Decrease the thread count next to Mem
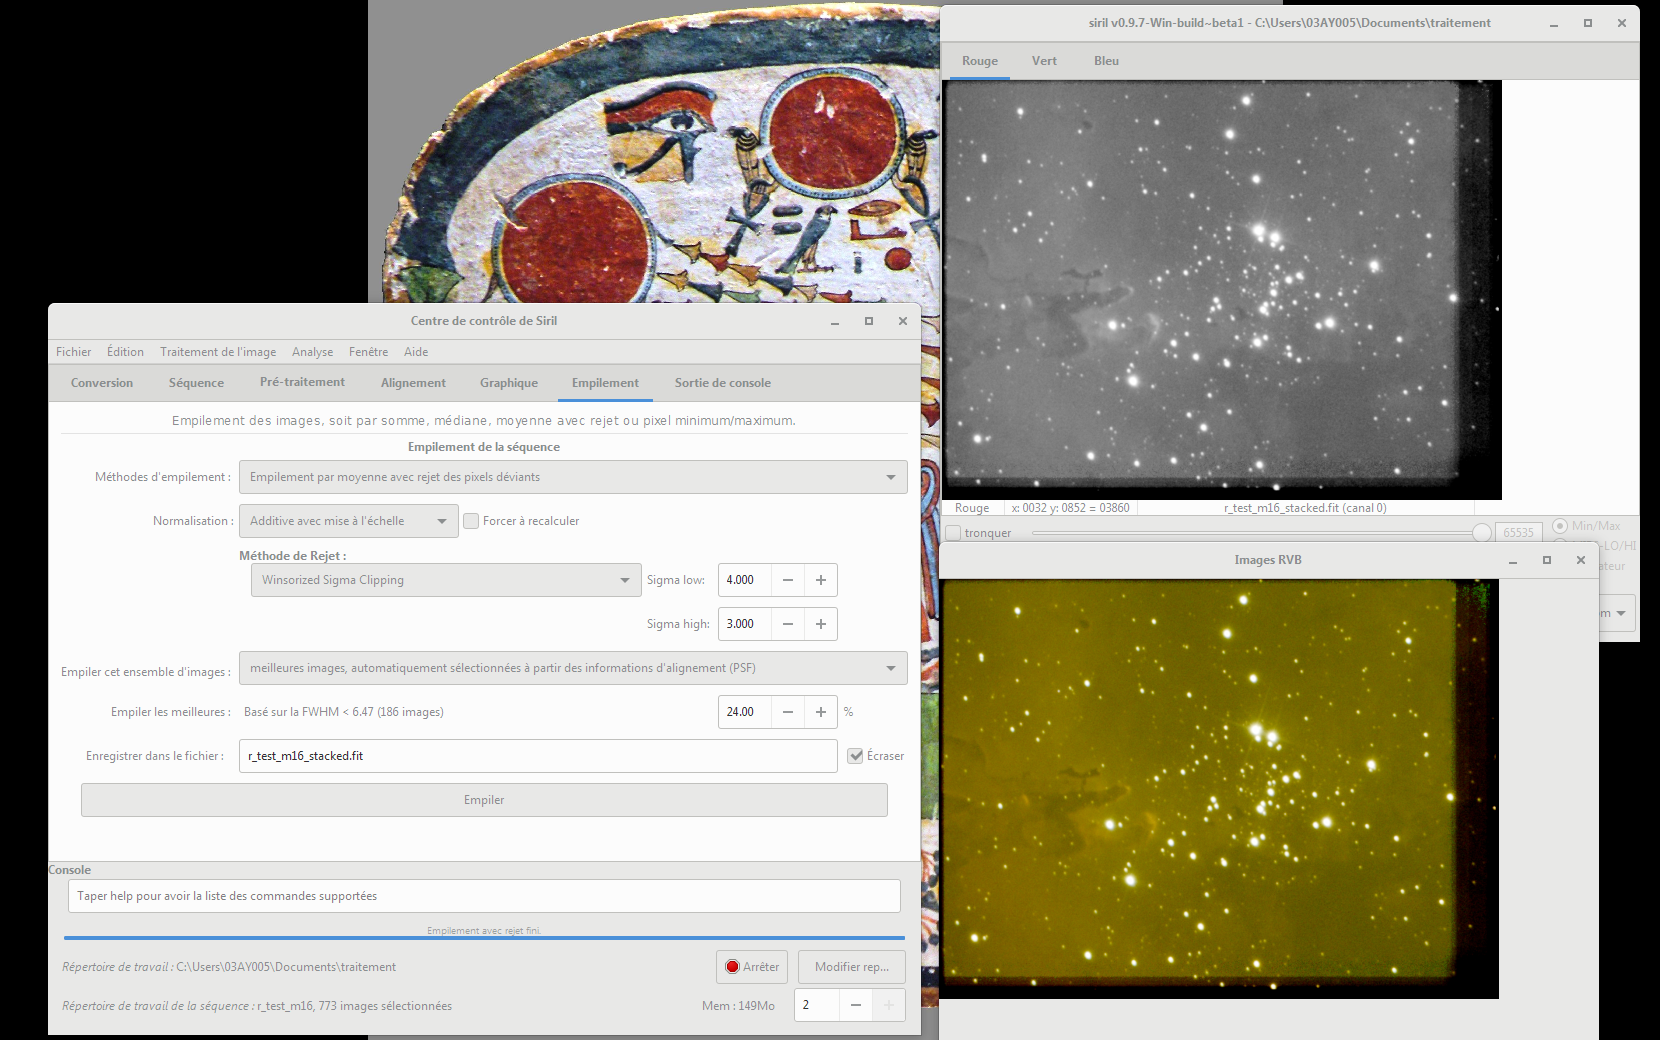Viewport: 1660px width, 1040px height. click(856, 1005)
